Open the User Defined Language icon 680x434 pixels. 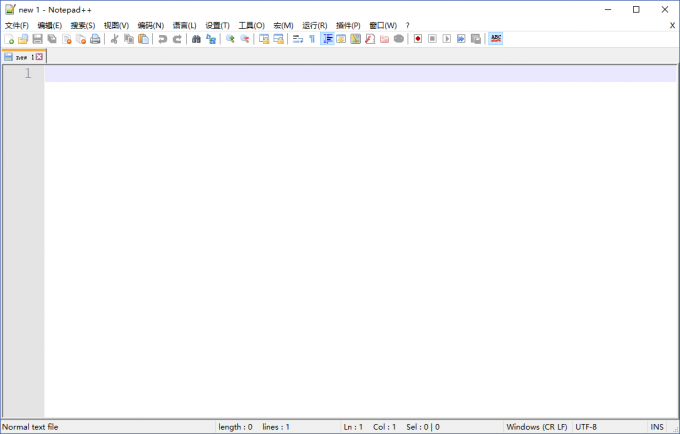(x=341, y=39)
